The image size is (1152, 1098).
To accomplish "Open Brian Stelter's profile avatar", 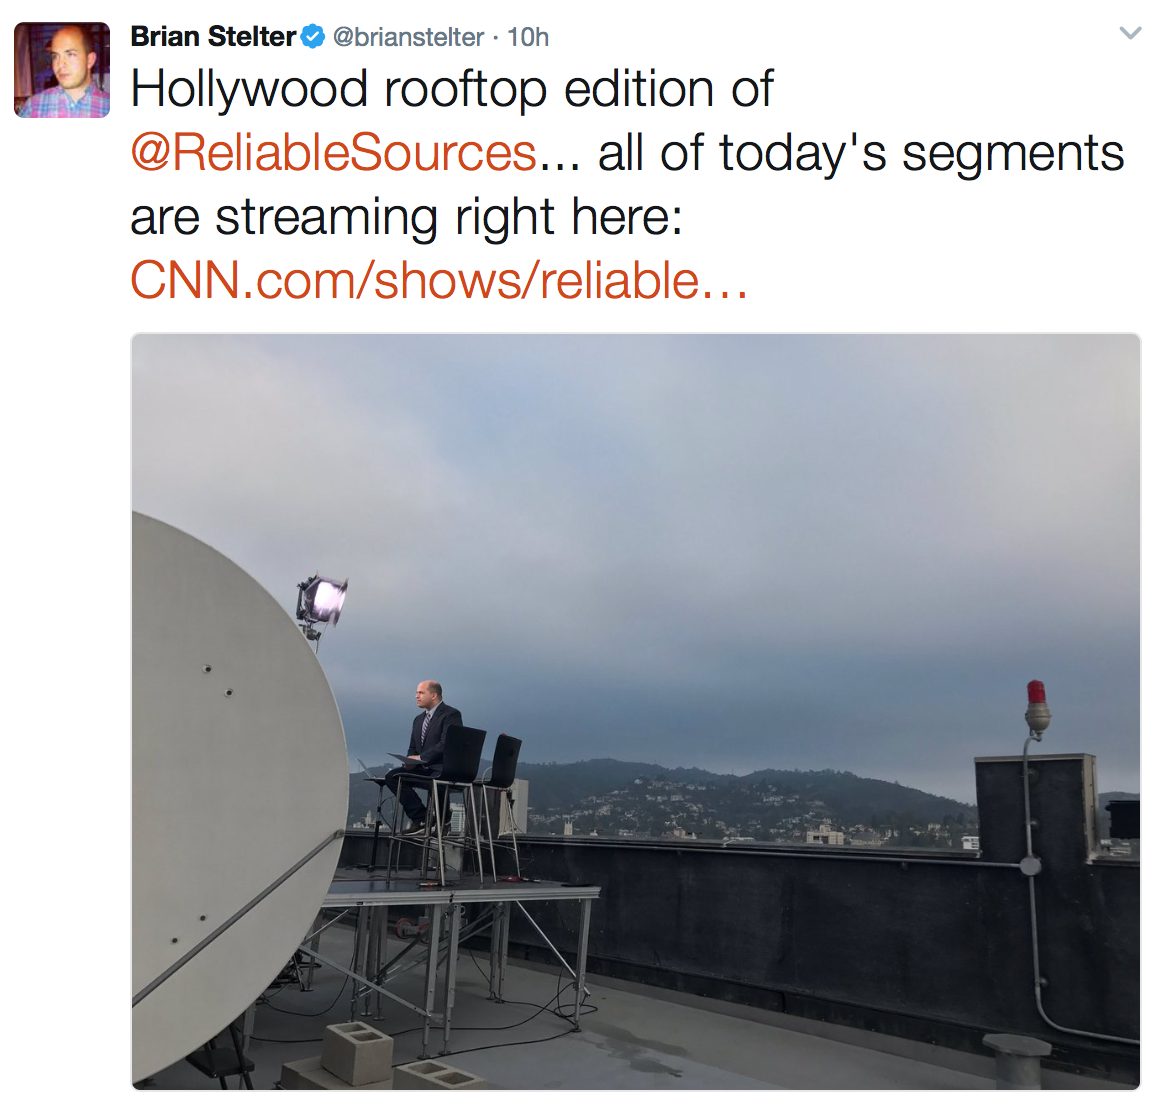I will (x=62, y=70).
